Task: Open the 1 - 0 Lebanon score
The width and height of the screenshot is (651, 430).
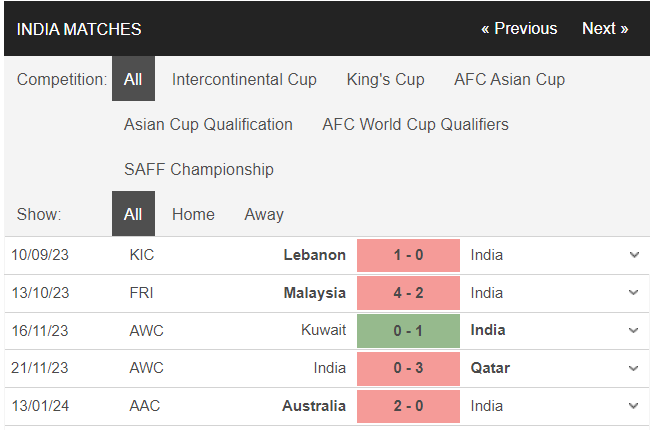Action: [x=408, y=255]
